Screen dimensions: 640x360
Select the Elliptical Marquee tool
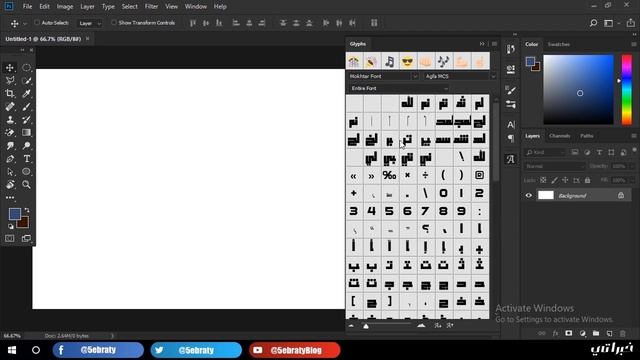[x=27, y=68]
